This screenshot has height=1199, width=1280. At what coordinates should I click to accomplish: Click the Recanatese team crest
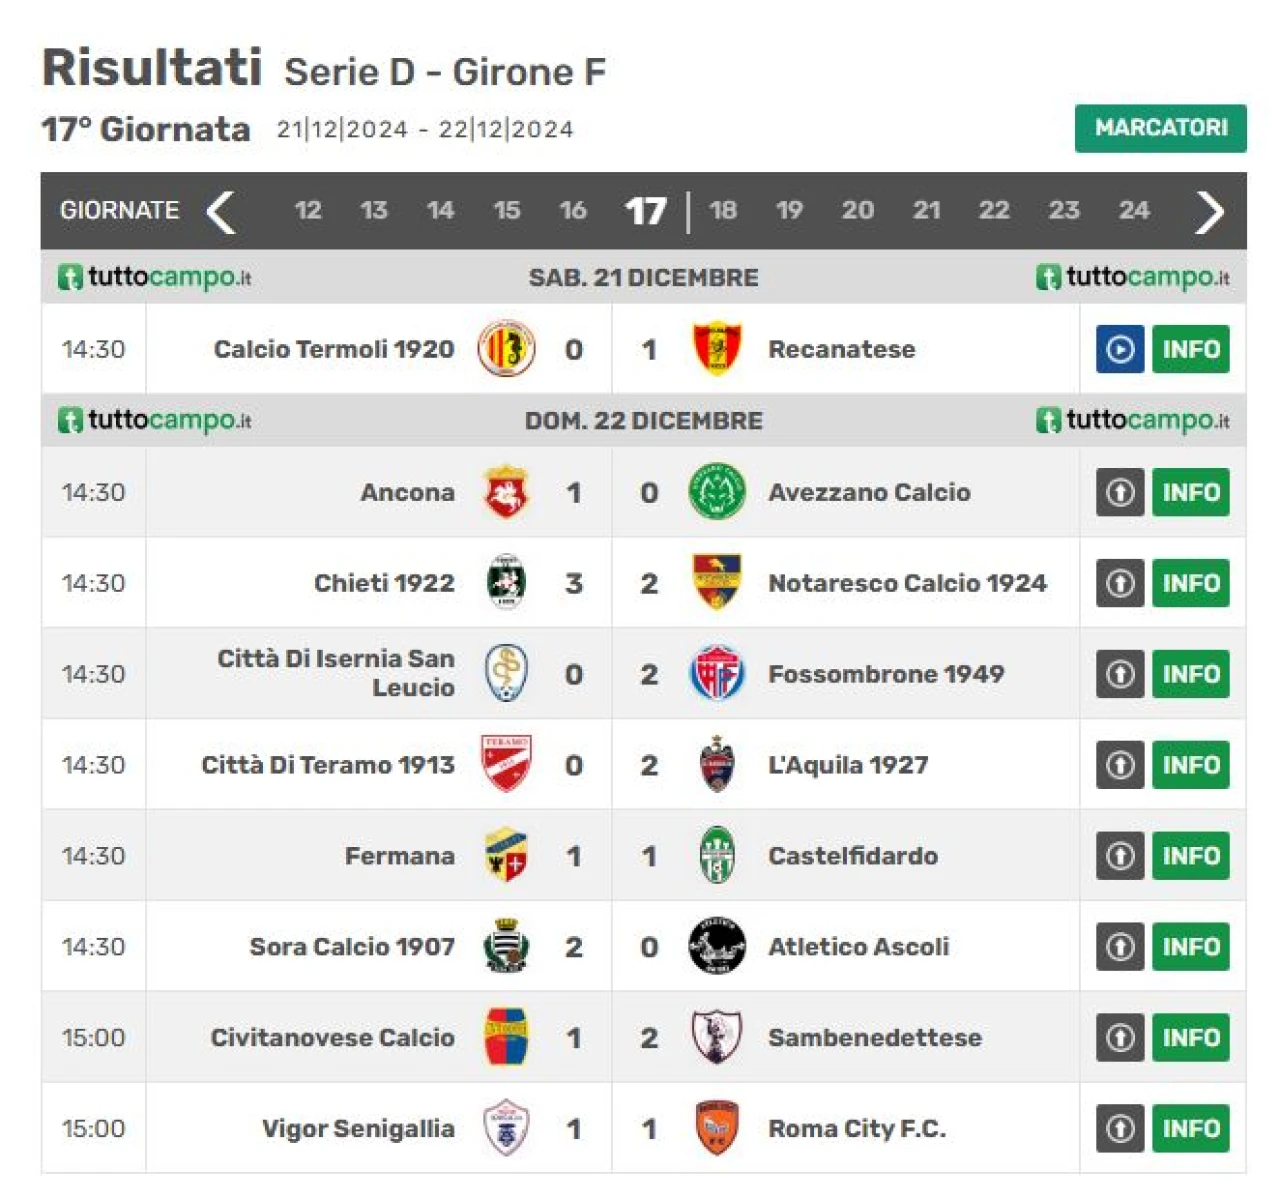pos(717,349)
